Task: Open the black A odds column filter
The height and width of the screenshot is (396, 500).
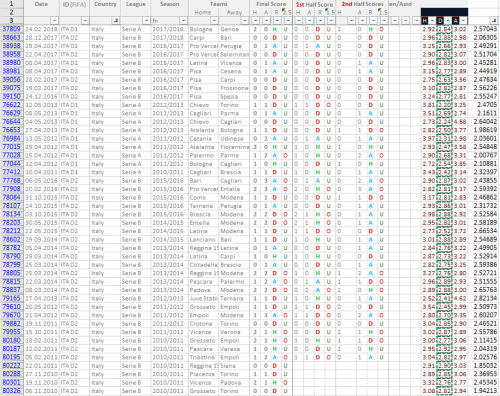Action: [464, 21]
